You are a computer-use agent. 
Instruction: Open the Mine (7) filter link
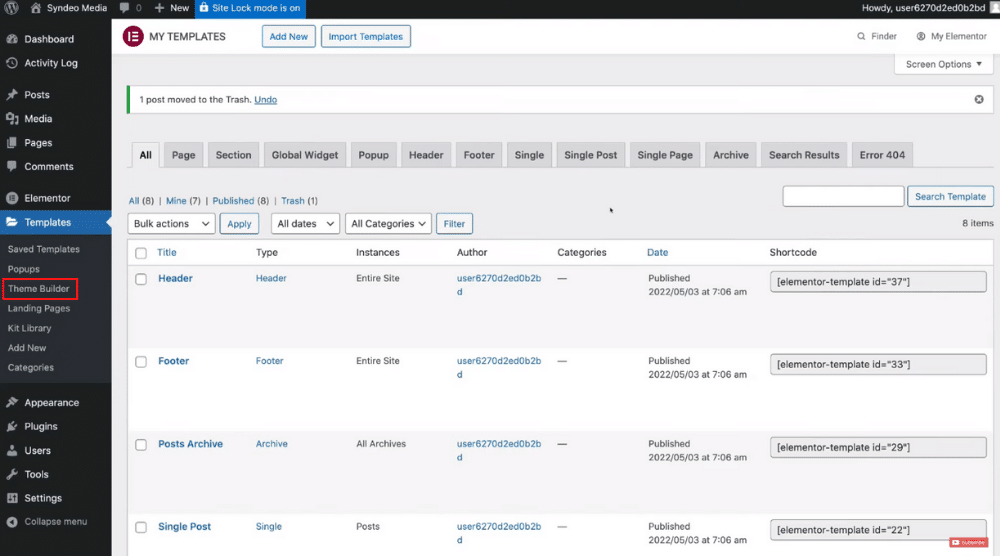tap(183, 201)
